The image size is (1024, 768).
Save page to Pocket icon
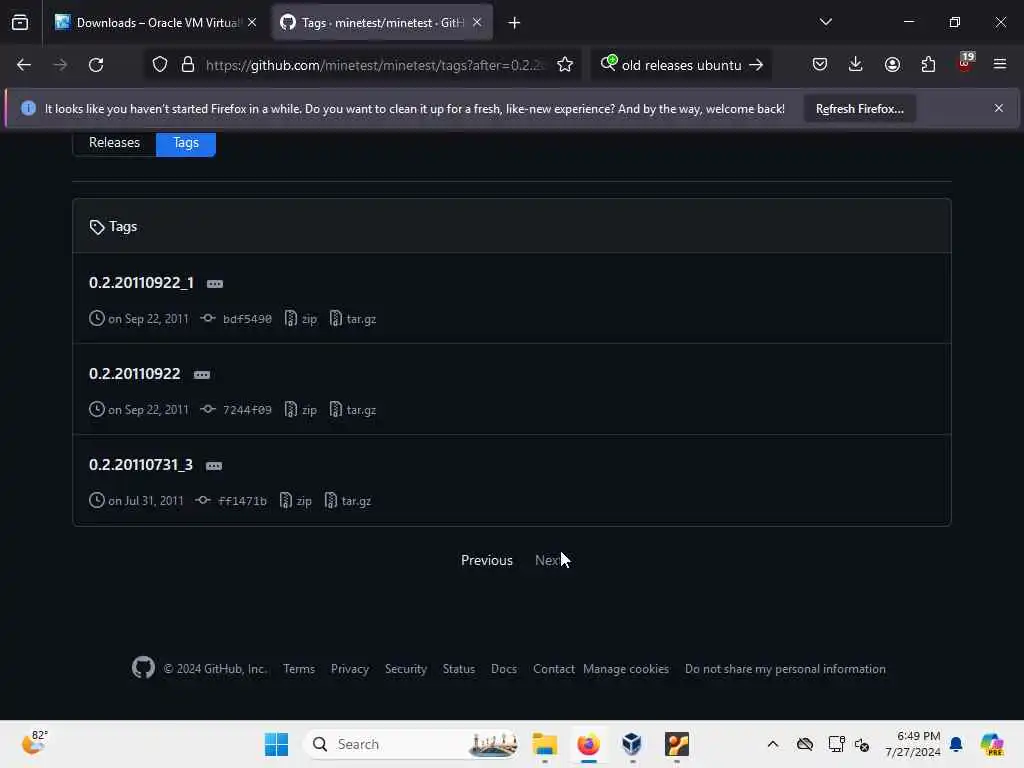pyautogui.click(x=820, y=64)
